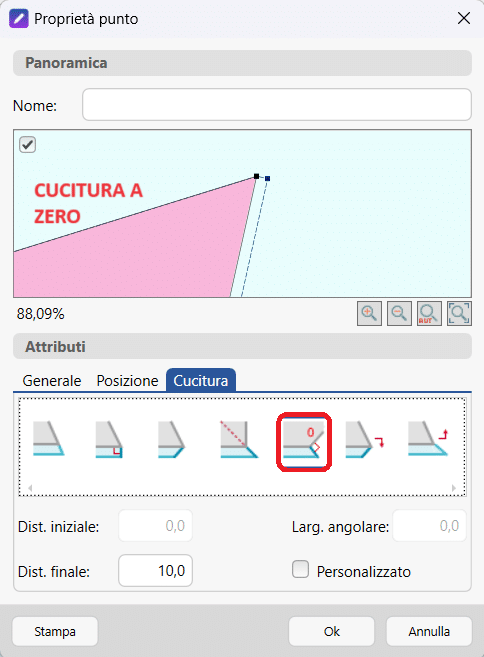Image resolution: width=484 pixels, height=657 pixels.
Task: Fit preview to window with zoom frame icon
Action: point(459,313)
